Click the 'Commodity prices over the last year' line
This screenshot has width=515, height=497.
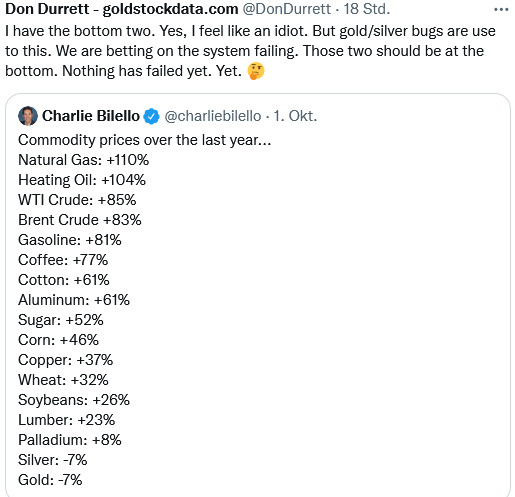click(145, 140)
